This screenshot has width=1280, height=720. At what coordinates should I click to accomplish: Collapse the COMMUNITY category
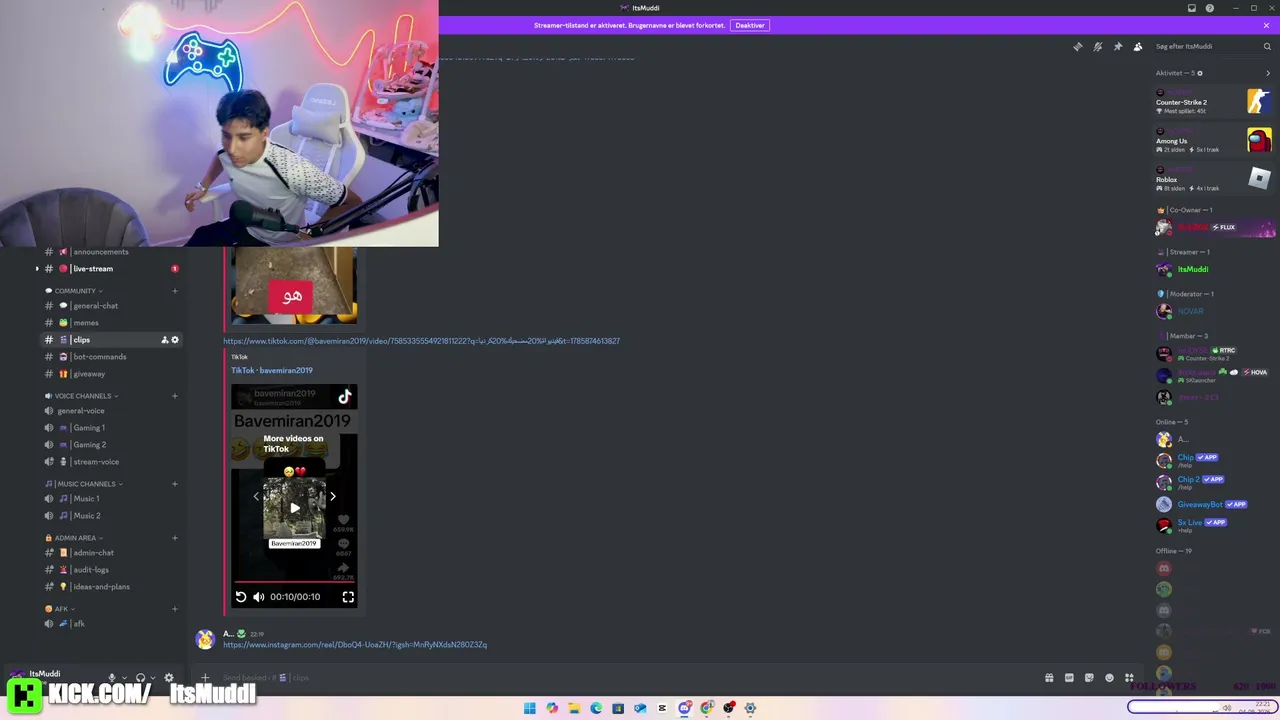click(x=78, y=291)
